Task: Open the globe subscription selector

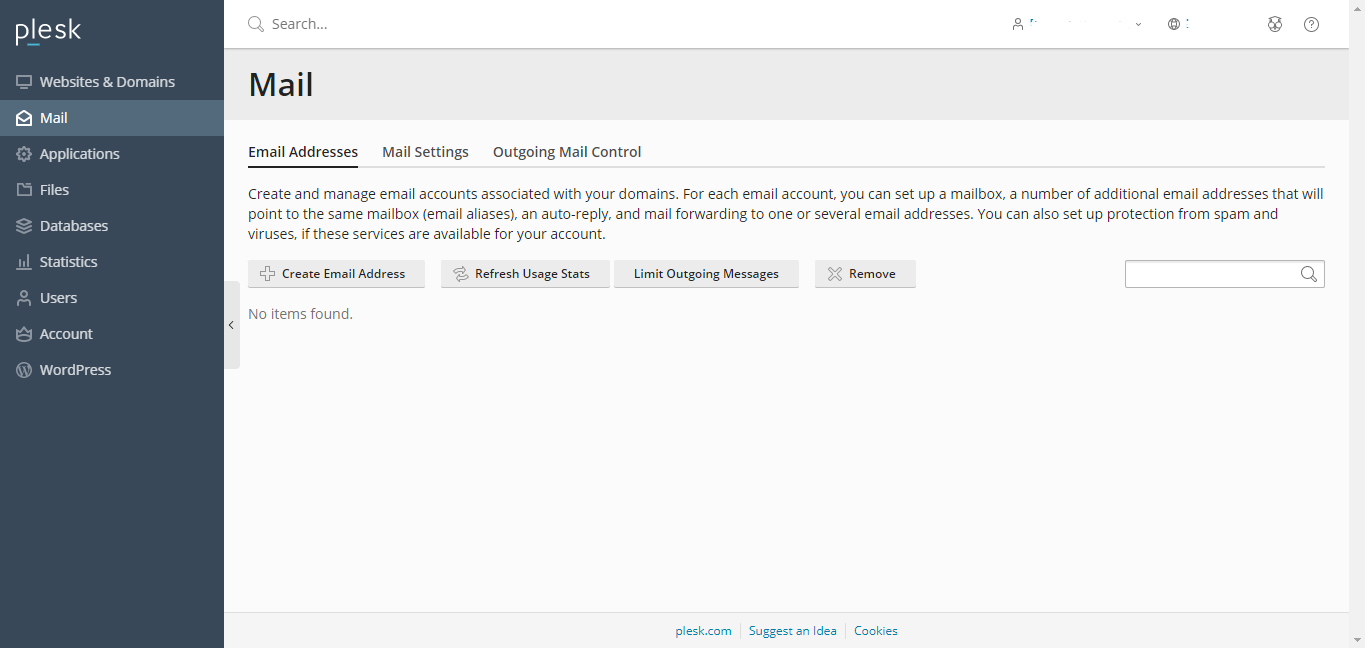Action: point(1178,24)
